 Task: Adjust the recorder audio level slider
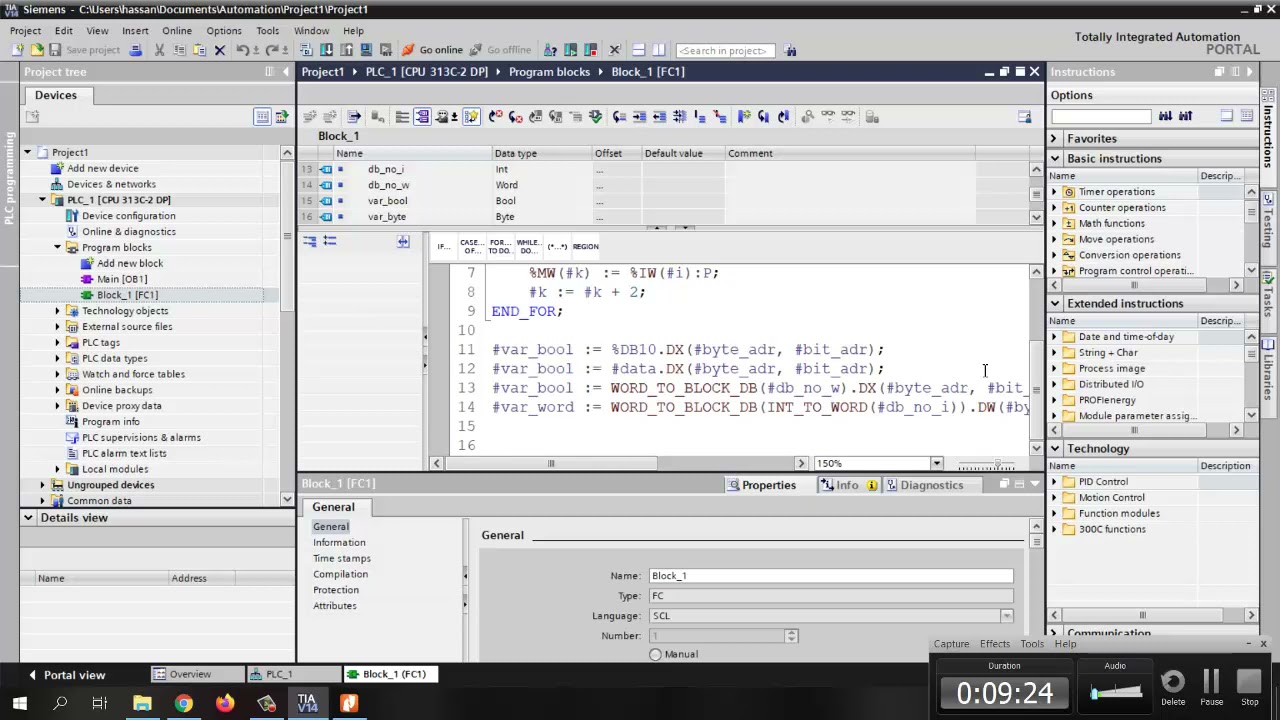(x=1115, y=691)
